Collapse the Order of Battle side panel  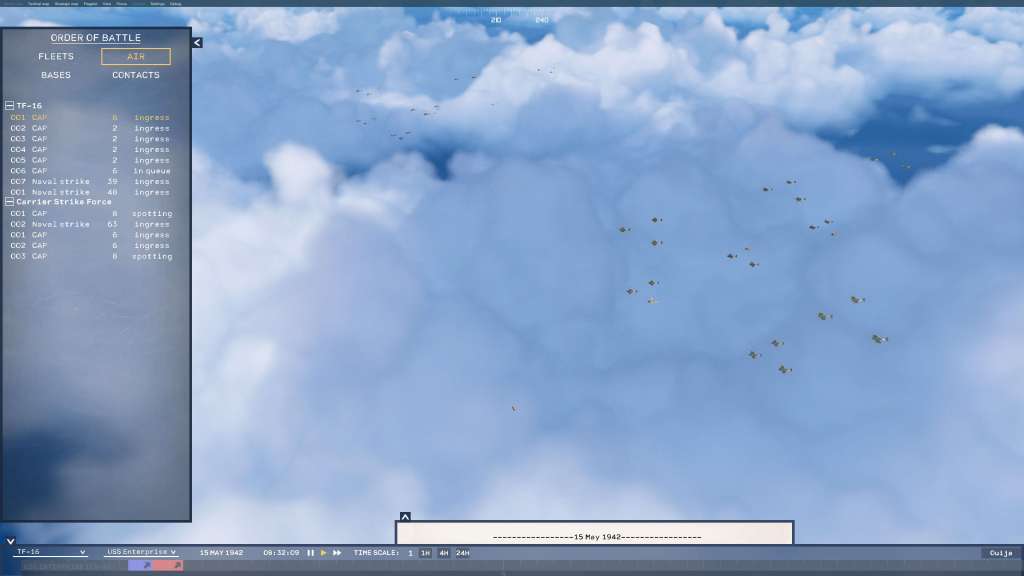tap(197, 43)
